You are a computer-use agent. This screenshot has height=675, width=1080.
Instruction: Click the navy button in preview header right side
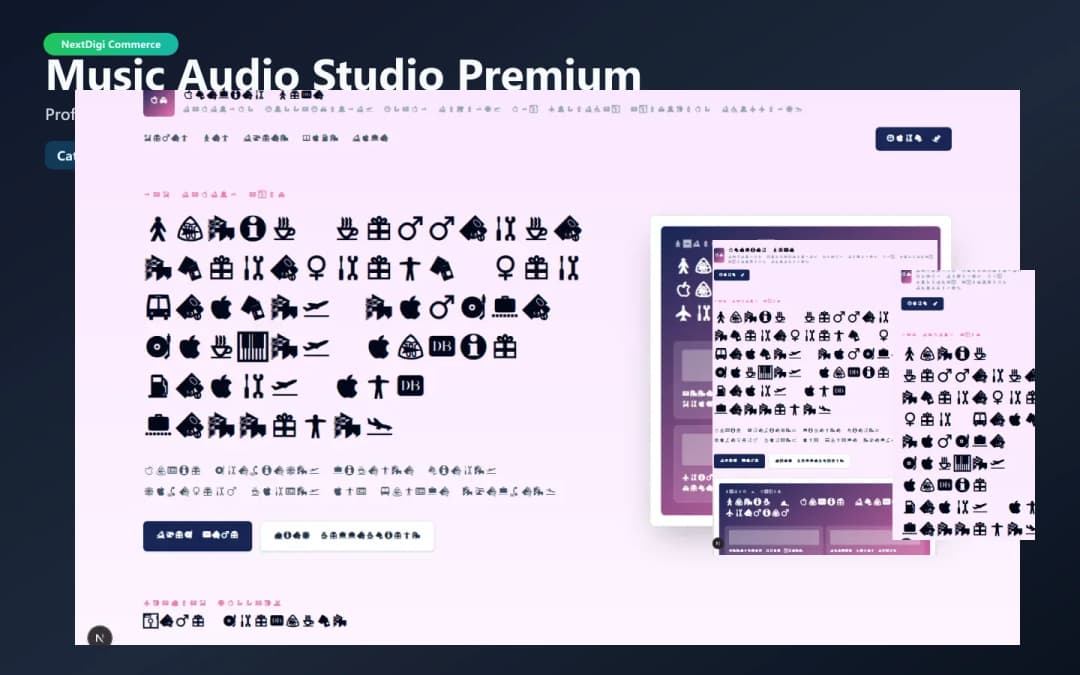click(x=913, y=138)
